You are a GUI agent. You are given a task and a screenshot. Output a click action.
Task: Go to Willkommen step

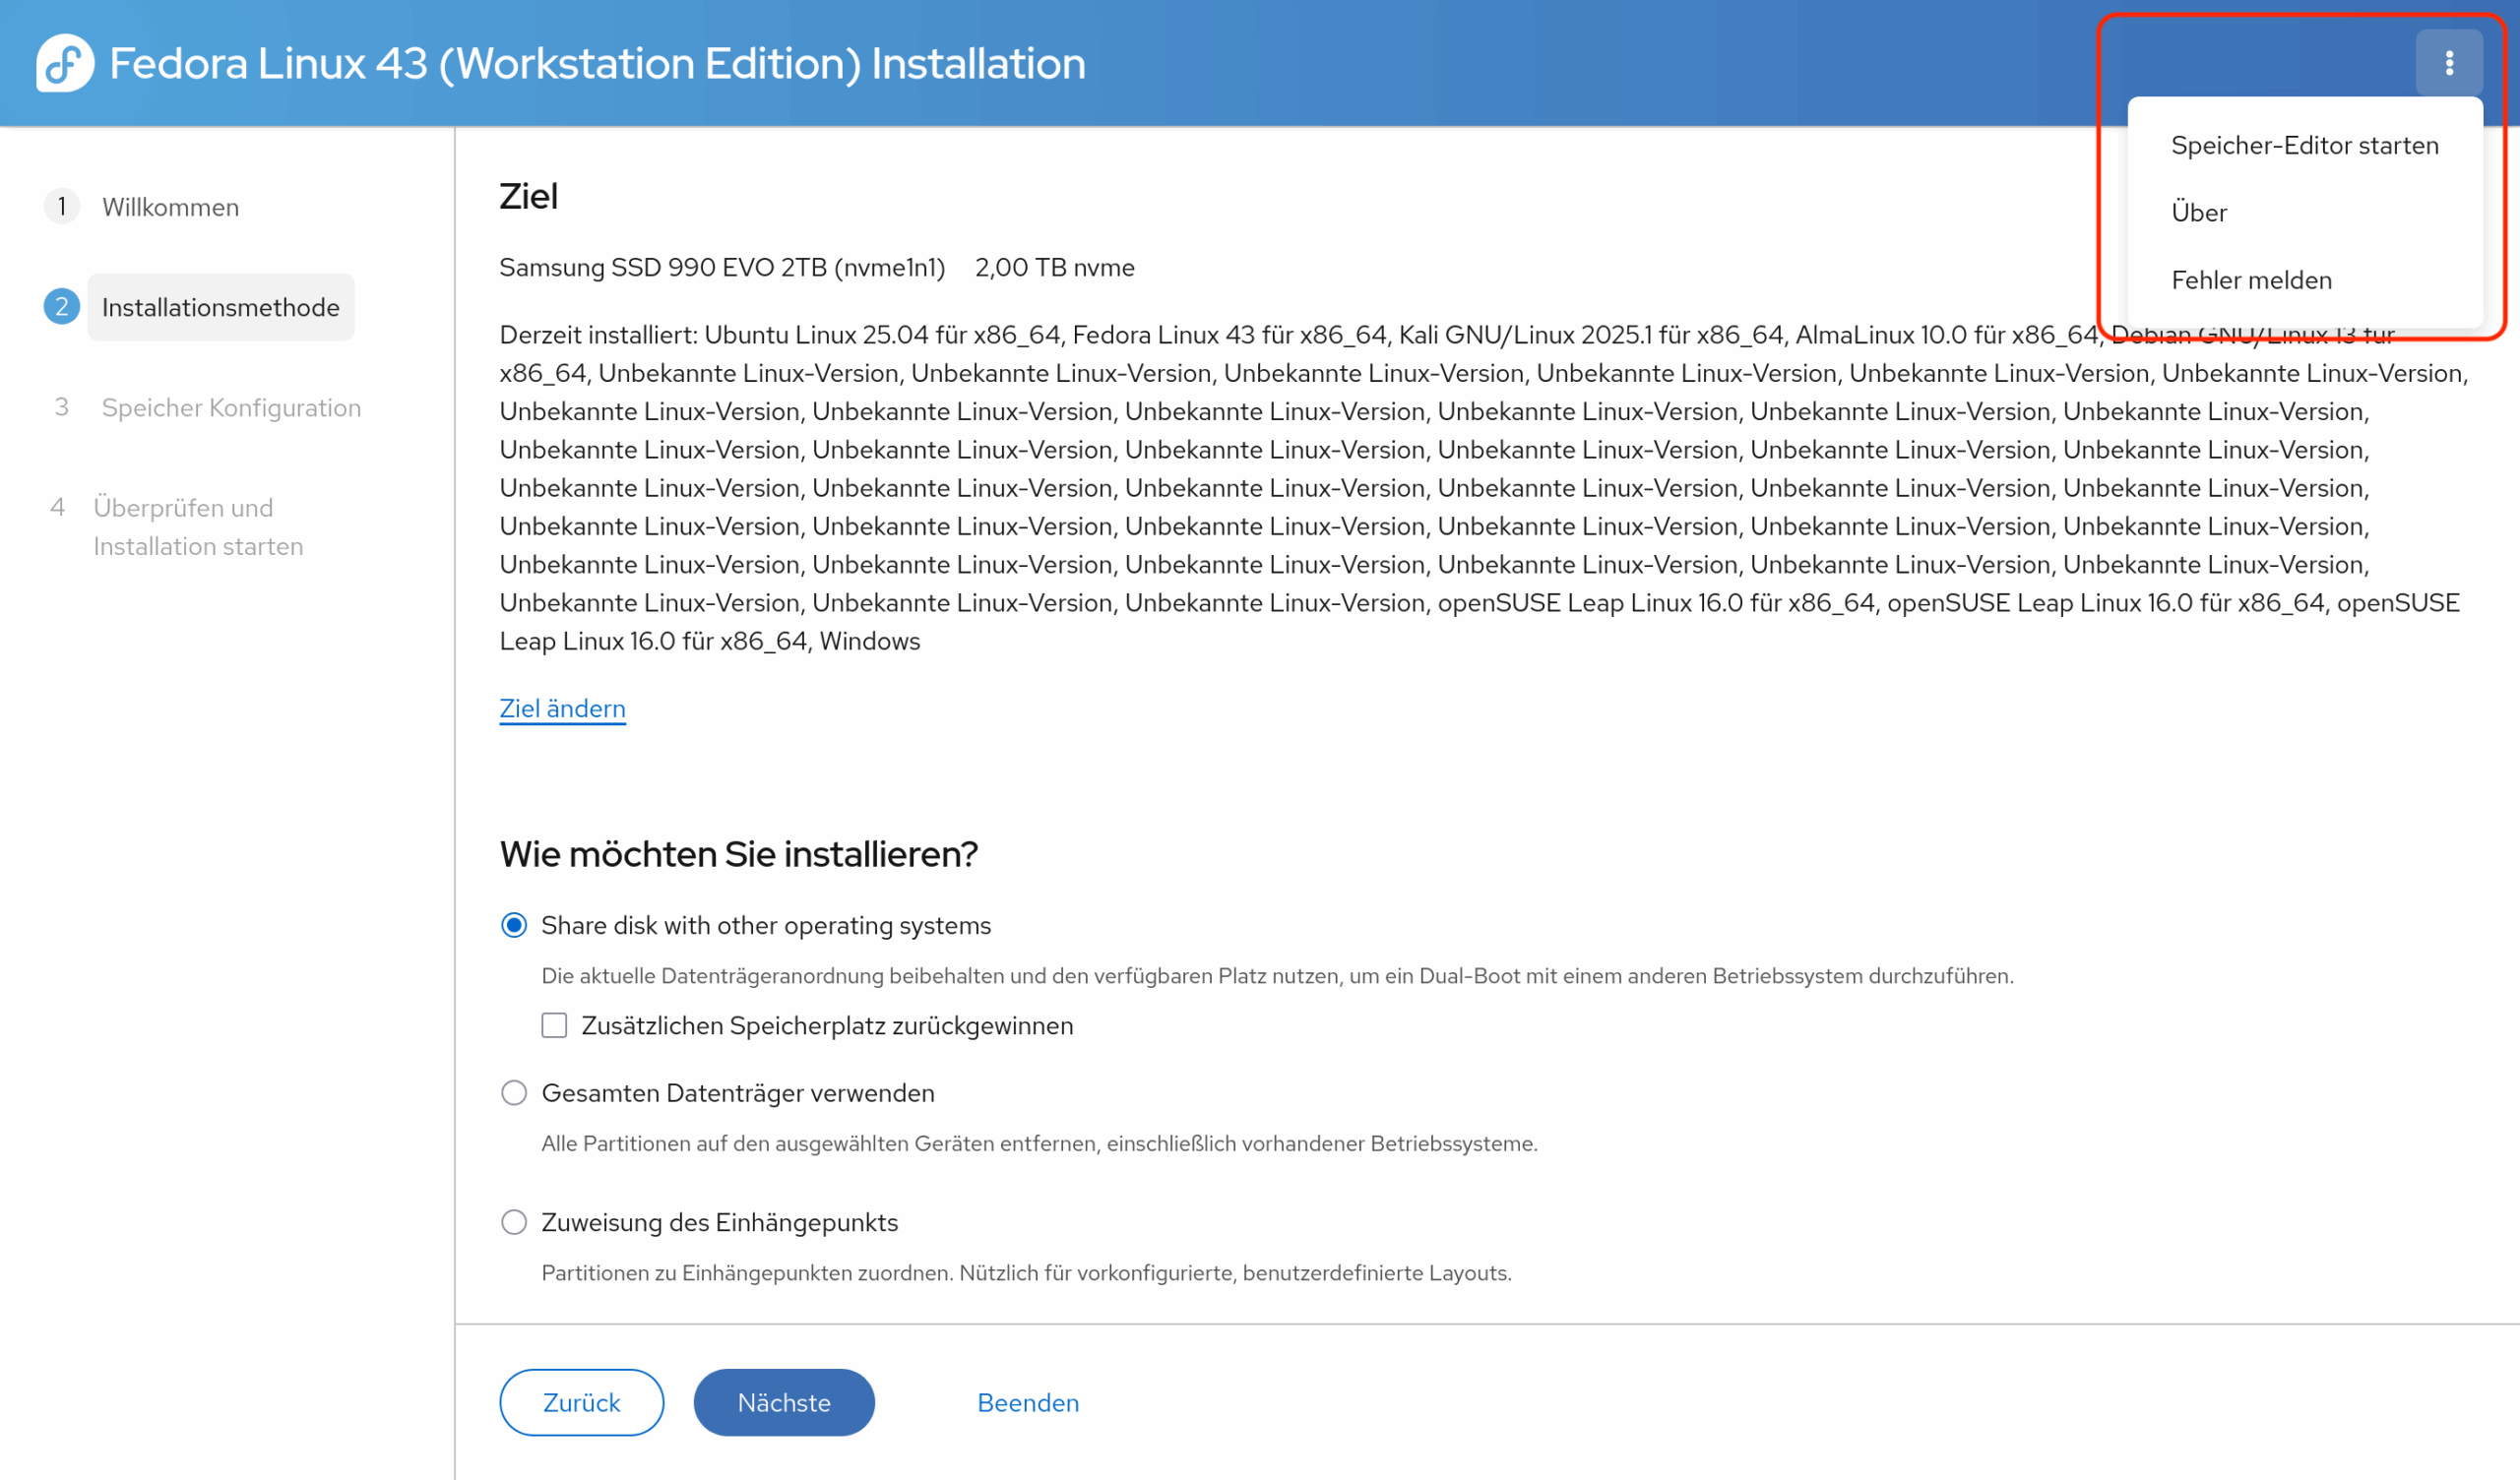coord(170,207)
